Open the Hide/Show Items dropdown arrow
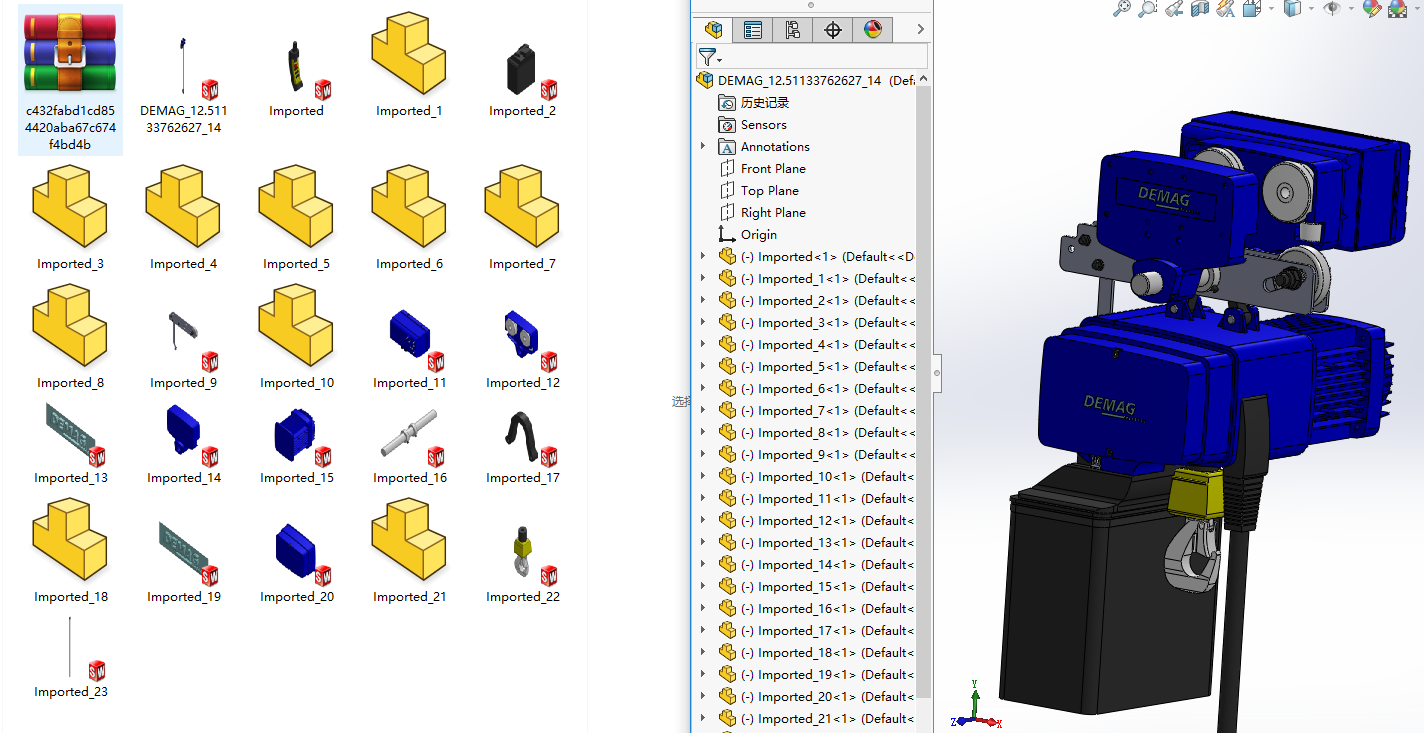 tap(1350, 8)
